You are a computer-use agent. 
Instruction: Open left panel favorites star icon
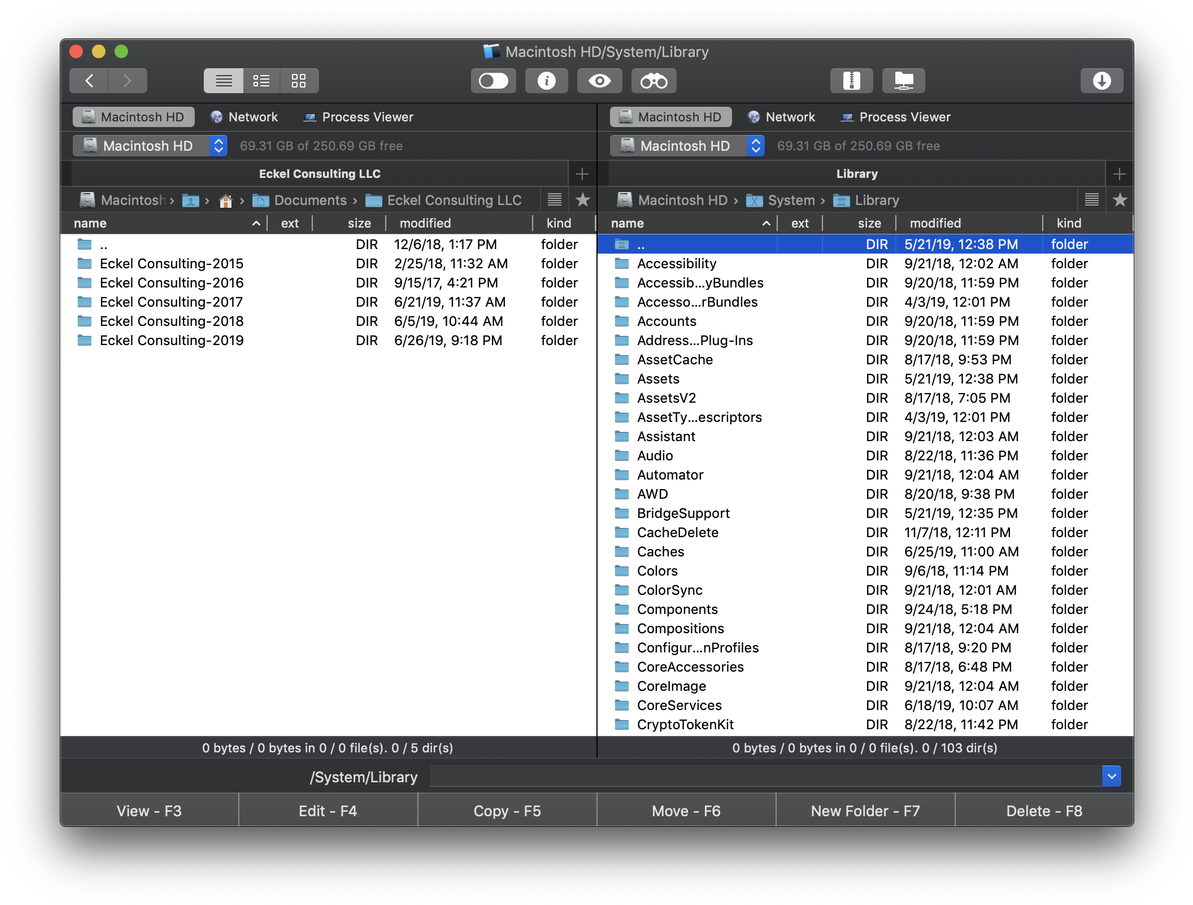(x=583, y=199)
